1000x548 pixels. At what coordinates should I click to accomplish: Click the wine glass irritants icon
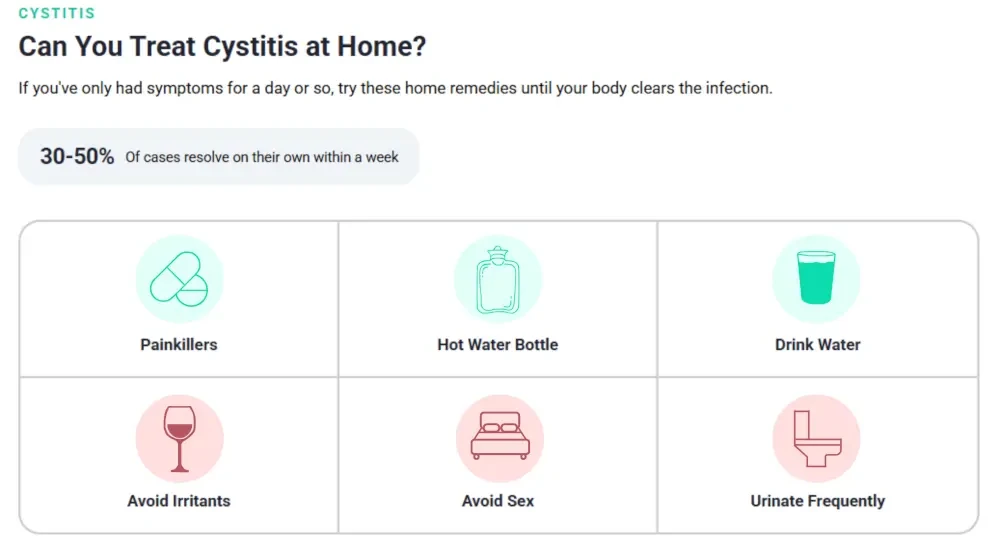pos(179,438)
